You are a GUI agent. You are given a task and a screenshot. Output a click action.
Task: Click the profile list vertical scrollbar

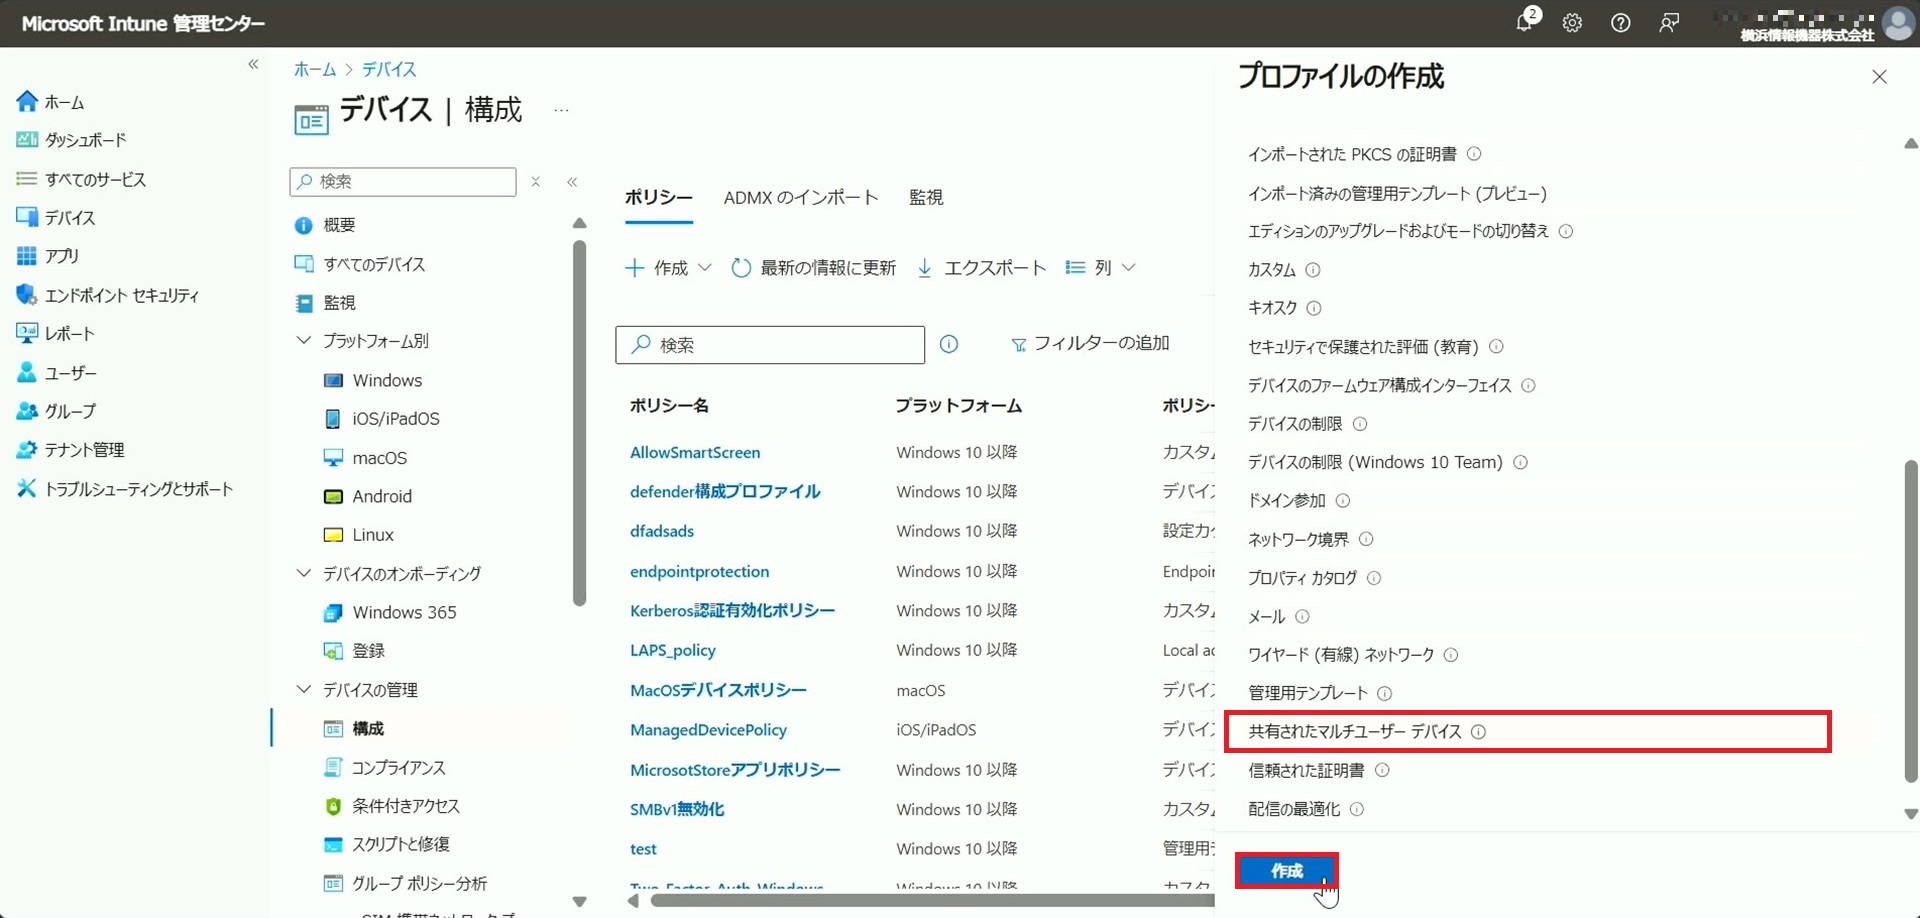pyautogui.click(x=1911, y=620)
